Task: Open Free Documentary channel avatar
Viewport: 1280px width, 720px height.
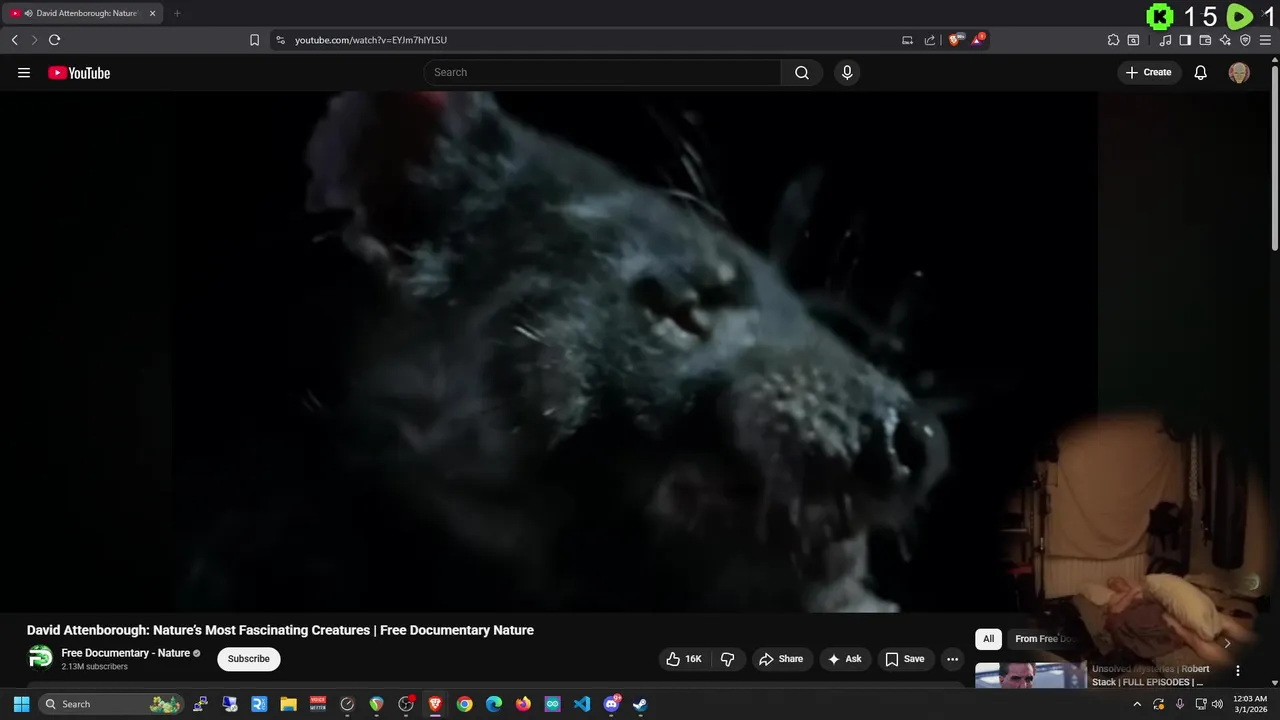Action: point(40,657)
